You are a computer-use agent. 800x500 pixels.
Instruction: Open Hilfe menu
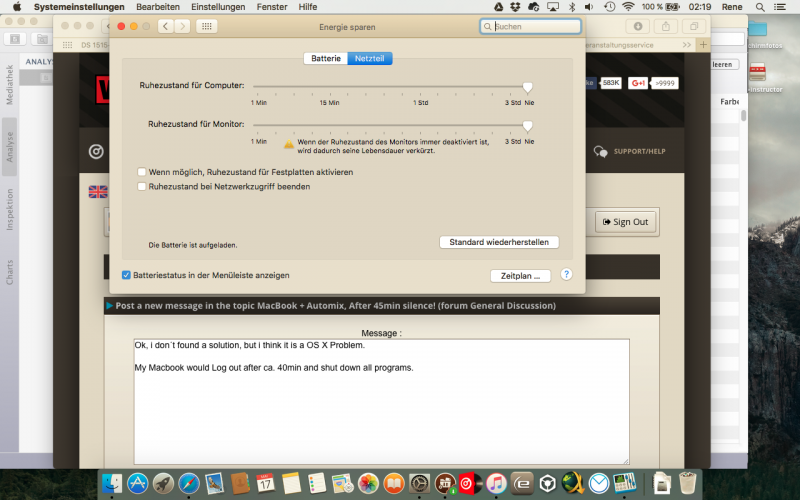[308, 7]
